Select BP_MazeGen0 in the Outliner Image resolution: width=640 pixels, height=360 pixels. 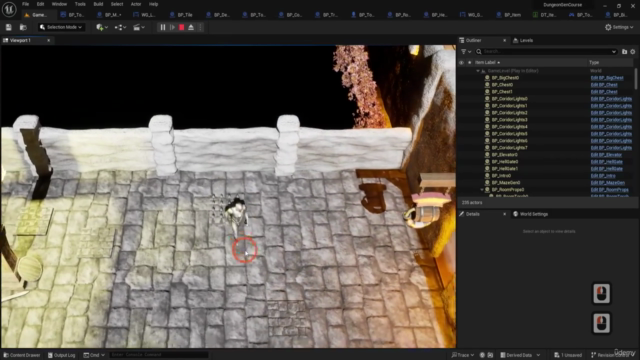point(506,182)
